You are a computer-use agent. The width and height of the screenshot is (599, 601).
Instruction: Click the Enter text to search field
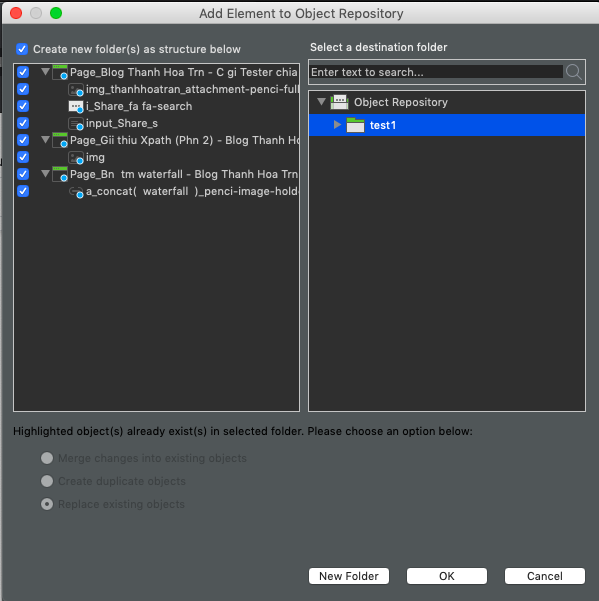click(x=436, y=72)
